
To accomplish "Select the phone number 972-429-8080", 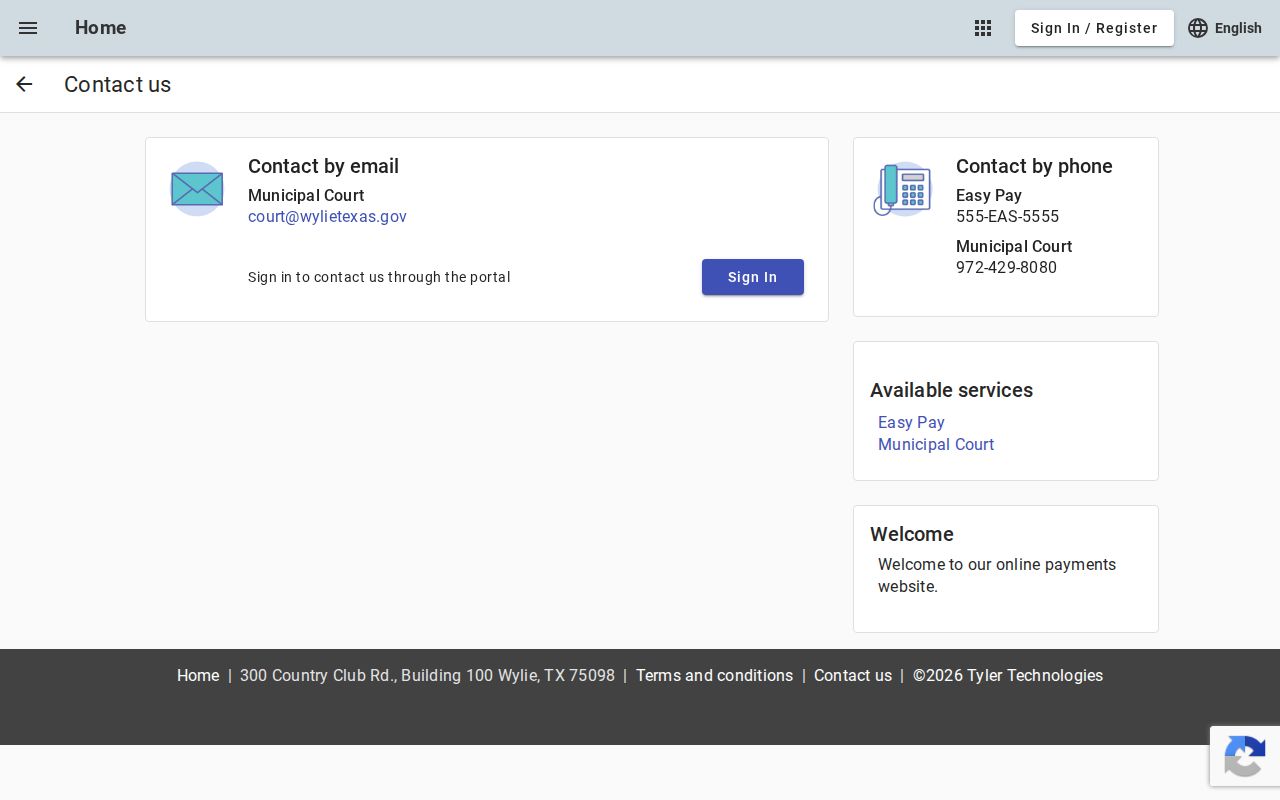I will click(1006, 267).
